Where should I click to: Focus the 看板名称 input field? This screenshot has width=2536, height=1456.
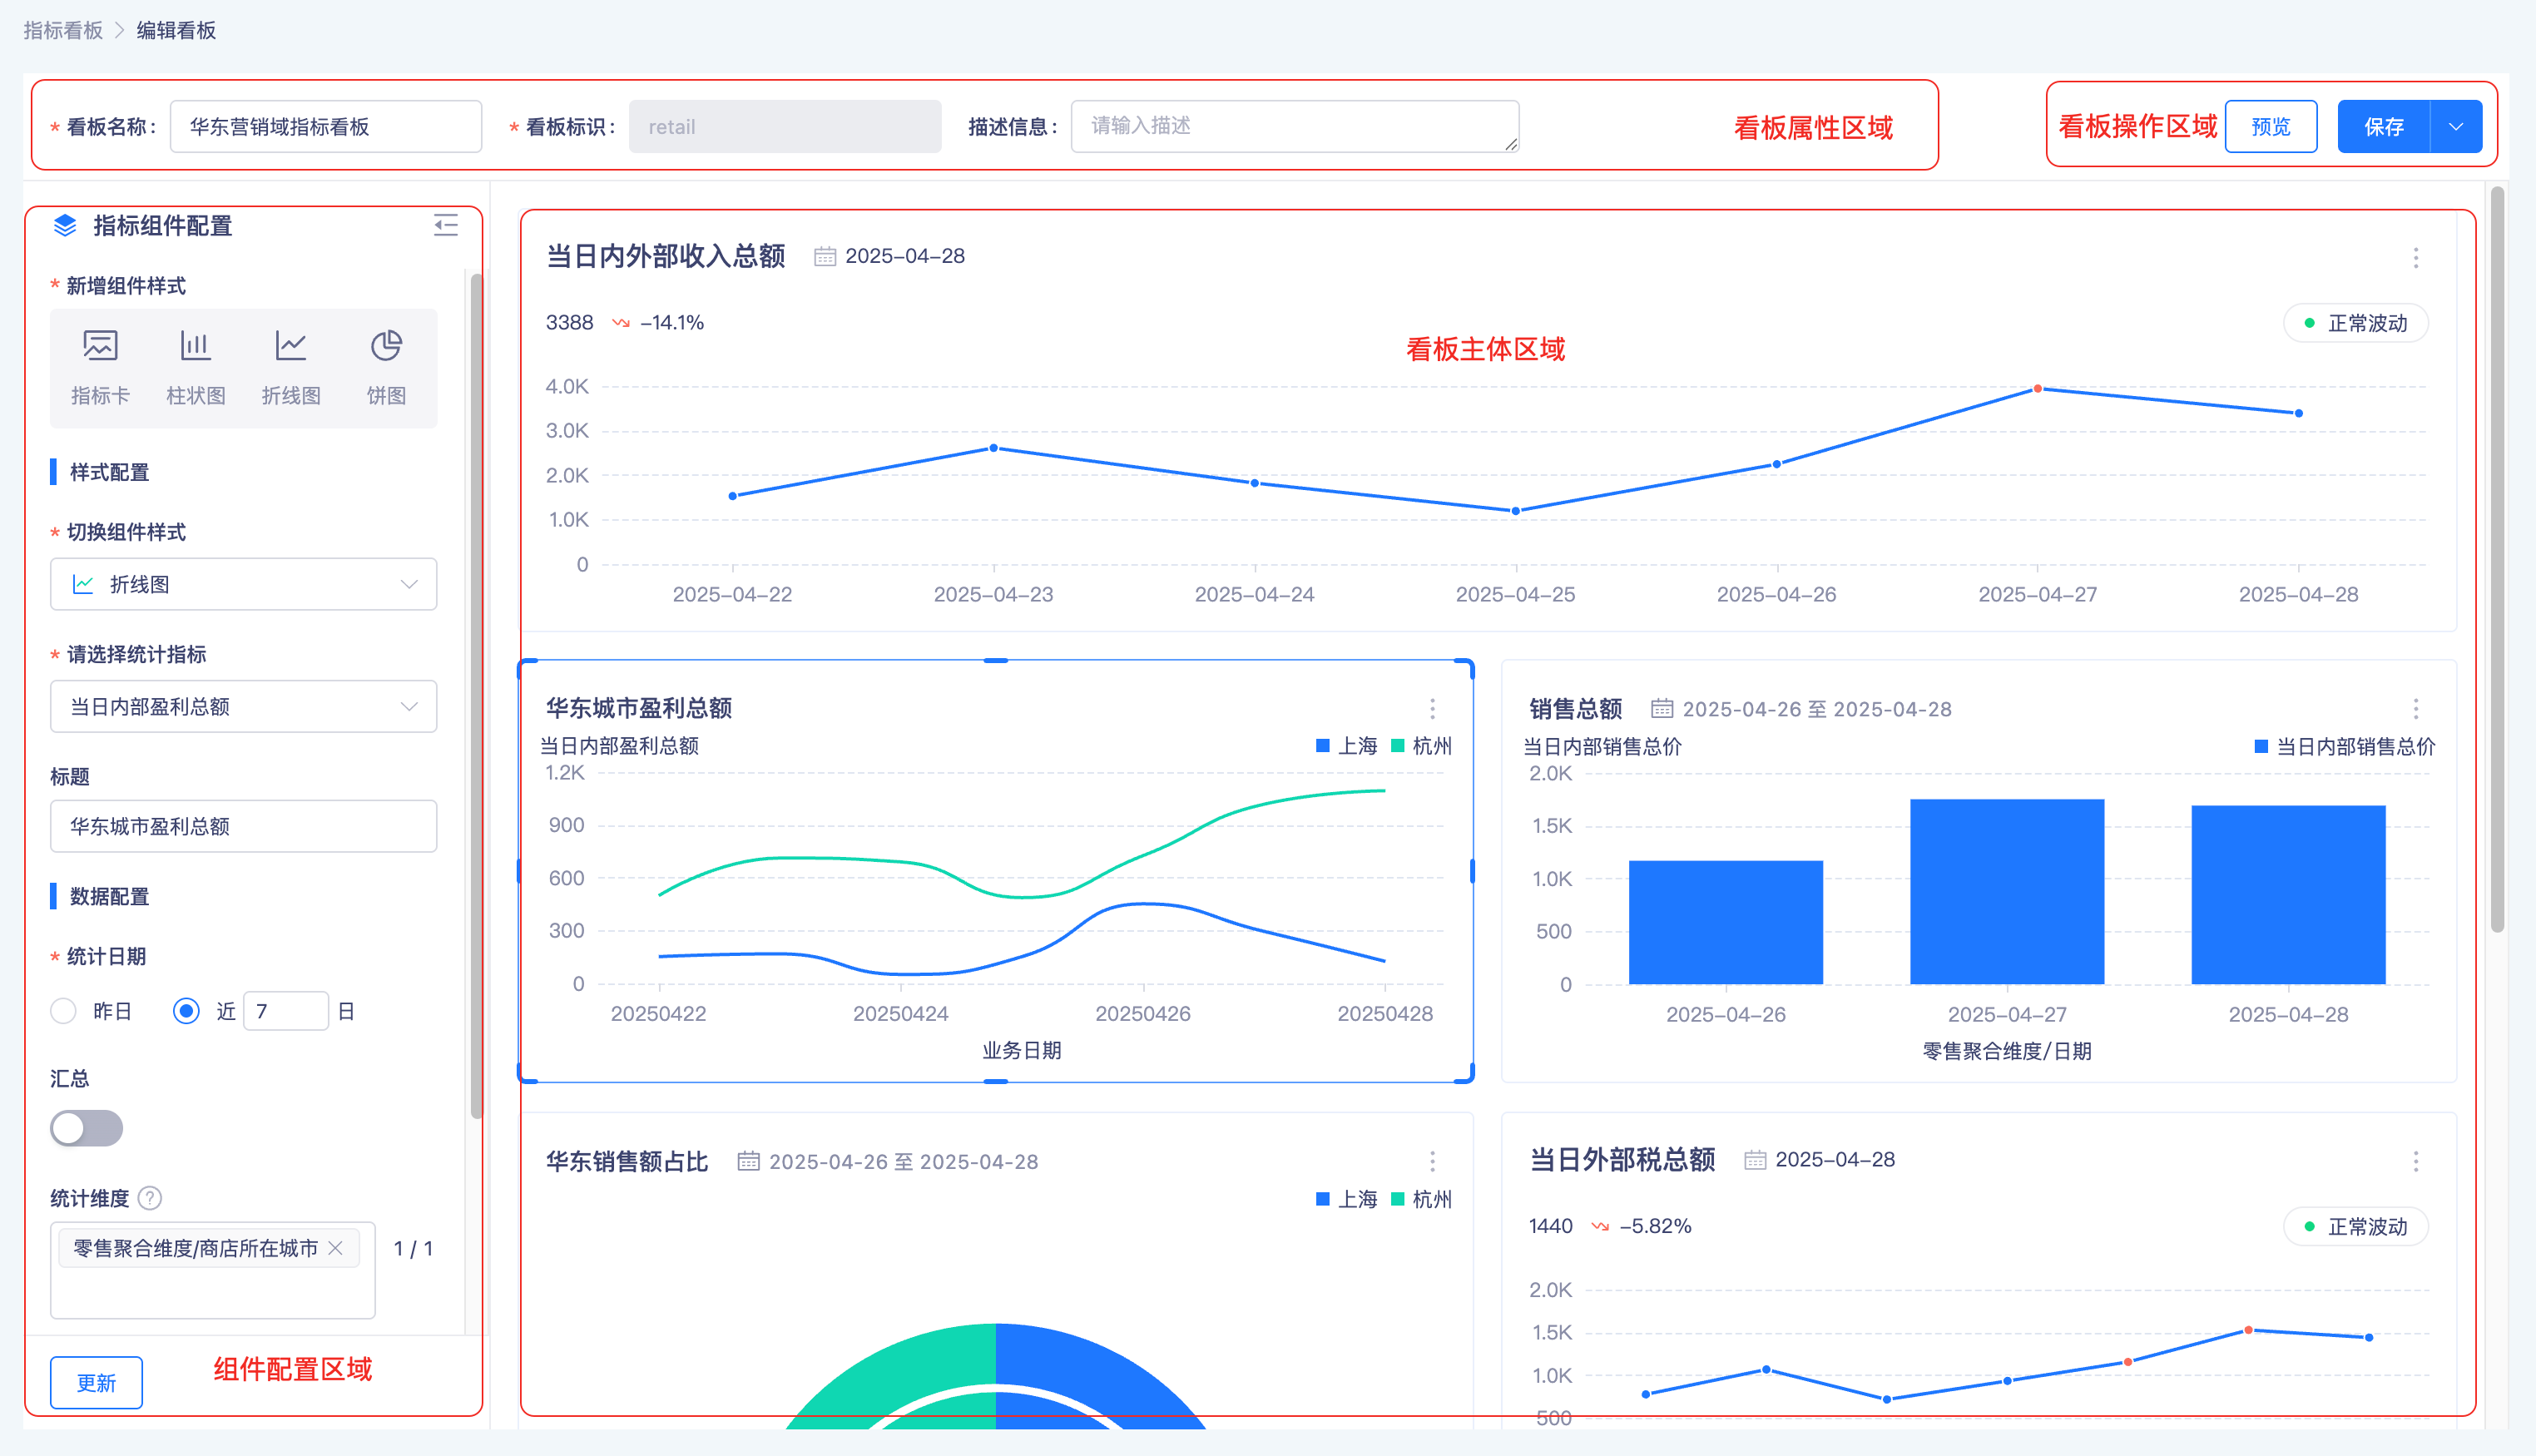tap(326, 126)
